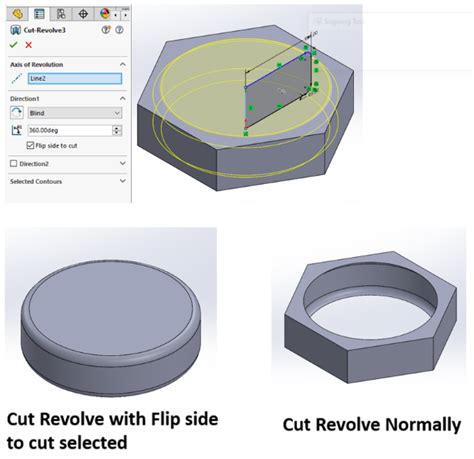Click the right tab scroll arrow
The height and width of the screenshot is (459, 474).
pos(125,15)
